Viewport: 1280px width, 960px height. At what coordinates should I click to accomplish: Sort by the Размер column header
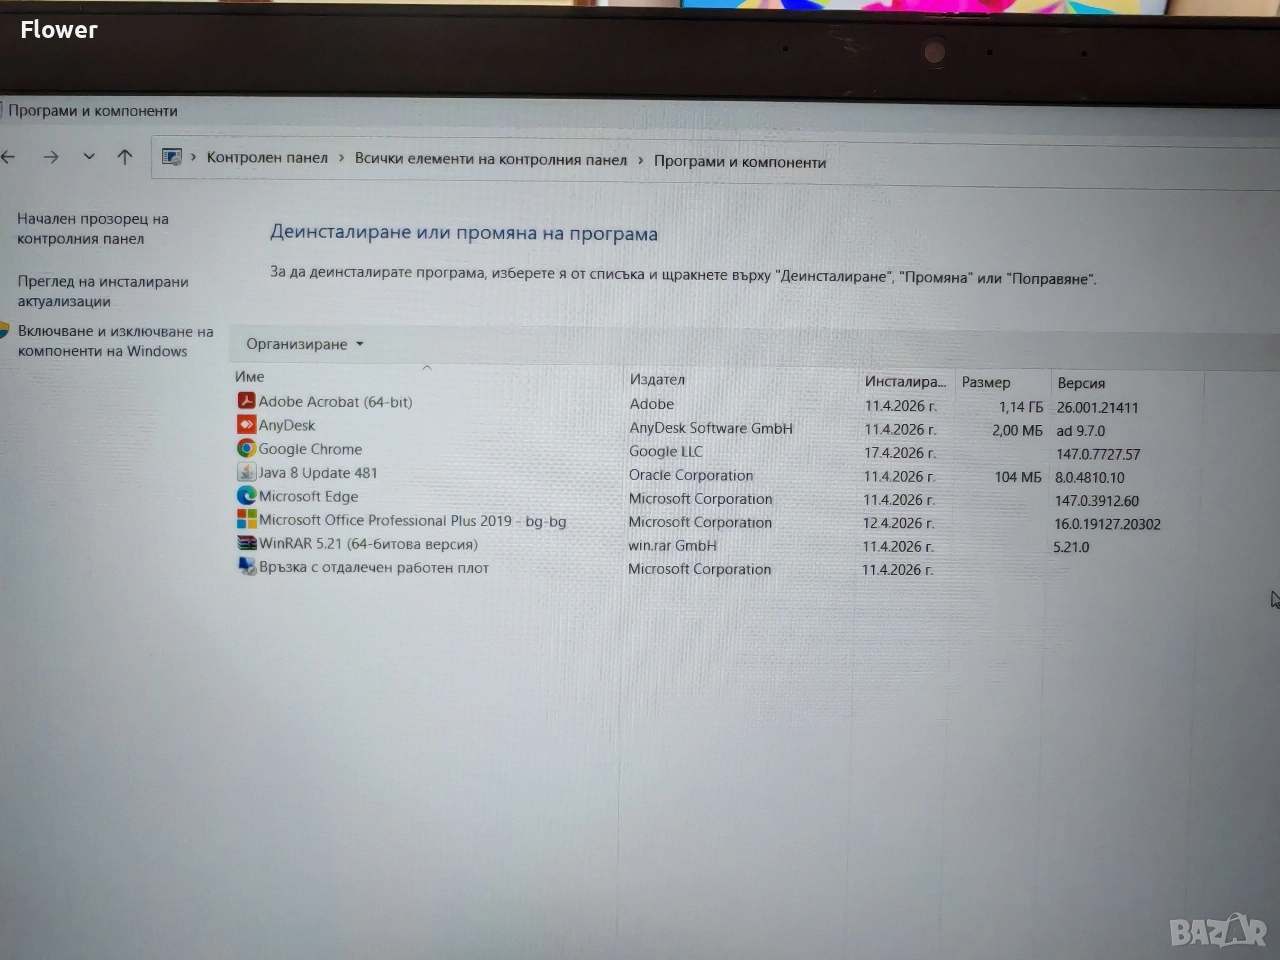pyautogui.click(x=986, y=383)
